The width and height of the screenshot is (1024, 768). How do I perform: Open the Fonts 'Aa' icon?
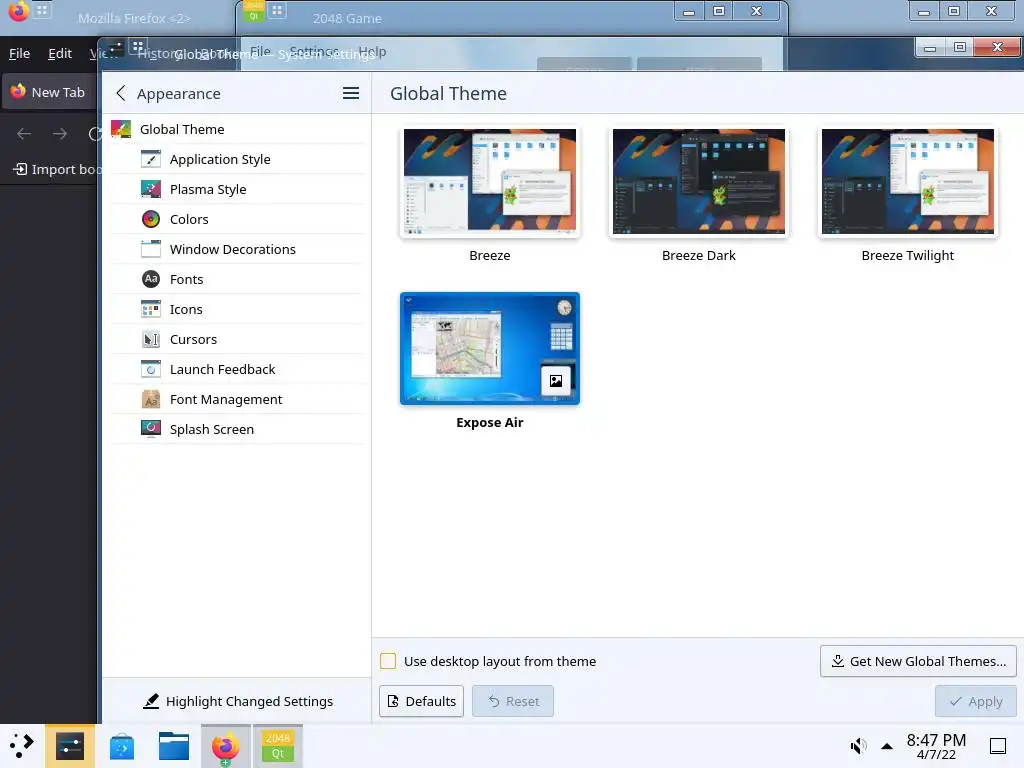151,280
